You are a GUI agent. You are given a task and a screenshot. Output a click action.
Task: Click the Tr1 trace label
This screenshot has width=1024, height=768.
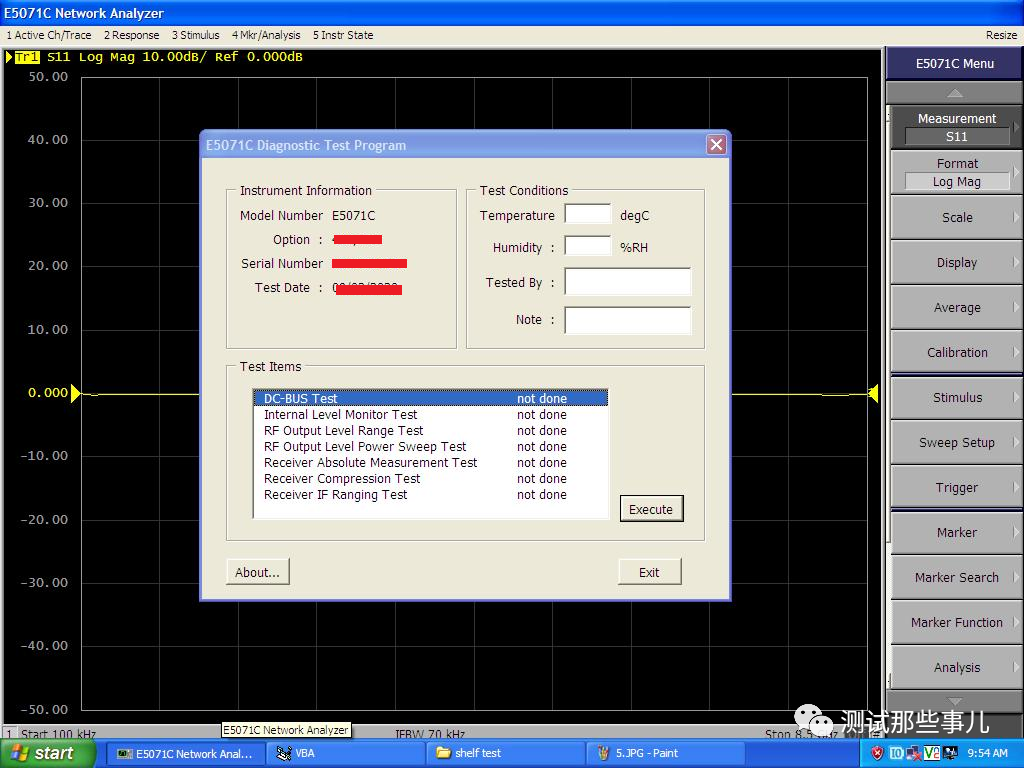coord(27,57)
